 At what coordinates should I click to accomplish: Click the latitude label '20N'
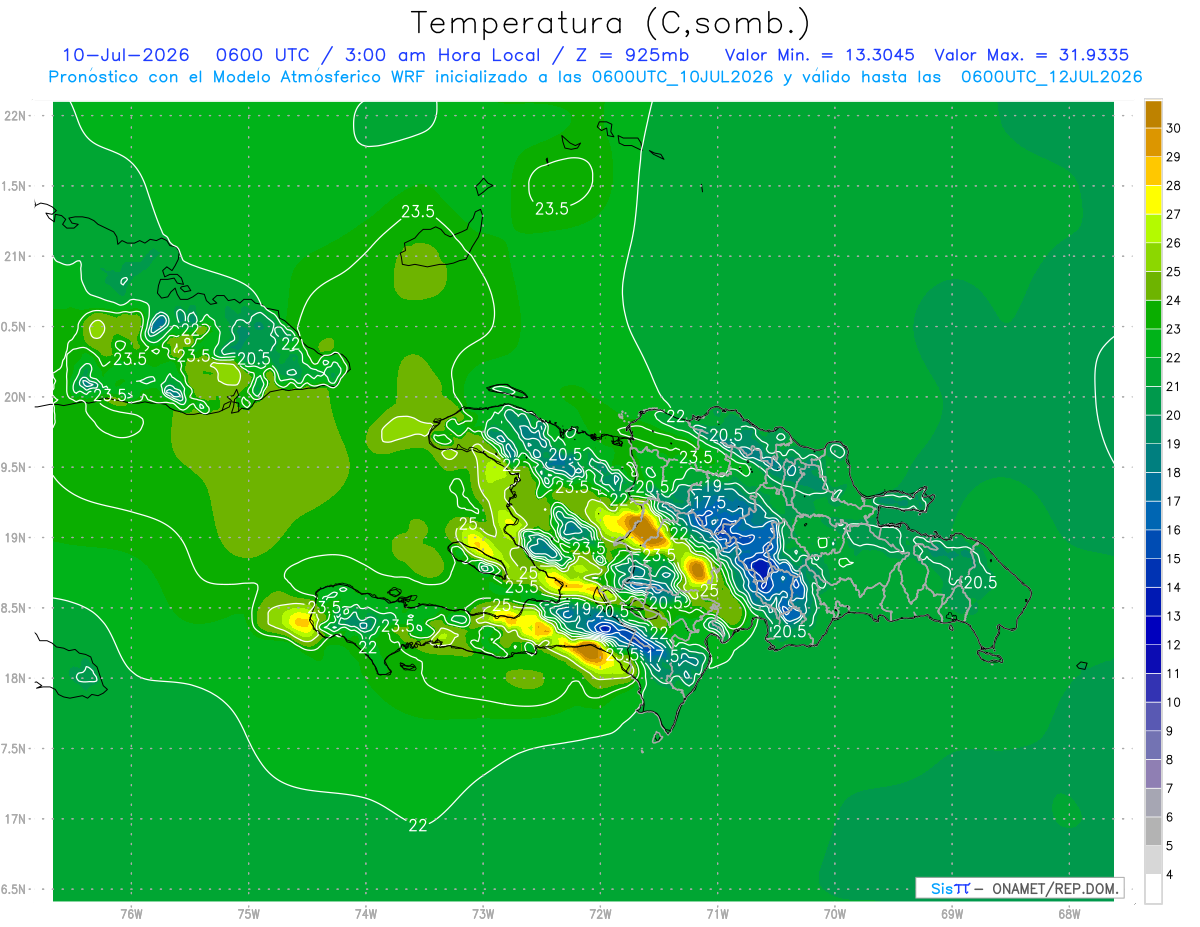(17, 397)
